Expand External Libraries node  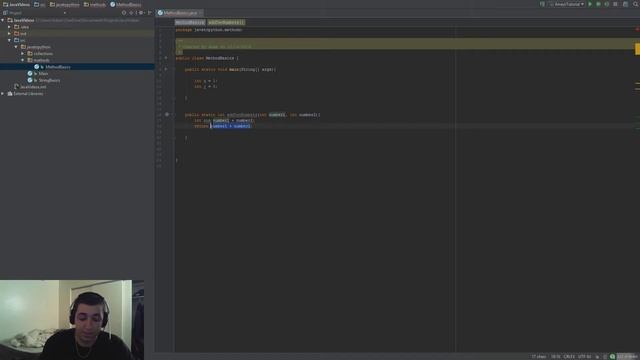click(3, 93)
